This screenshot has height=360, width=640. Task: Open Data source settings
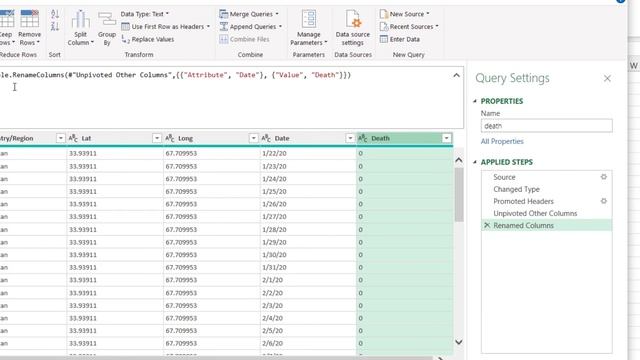point(353,28)
